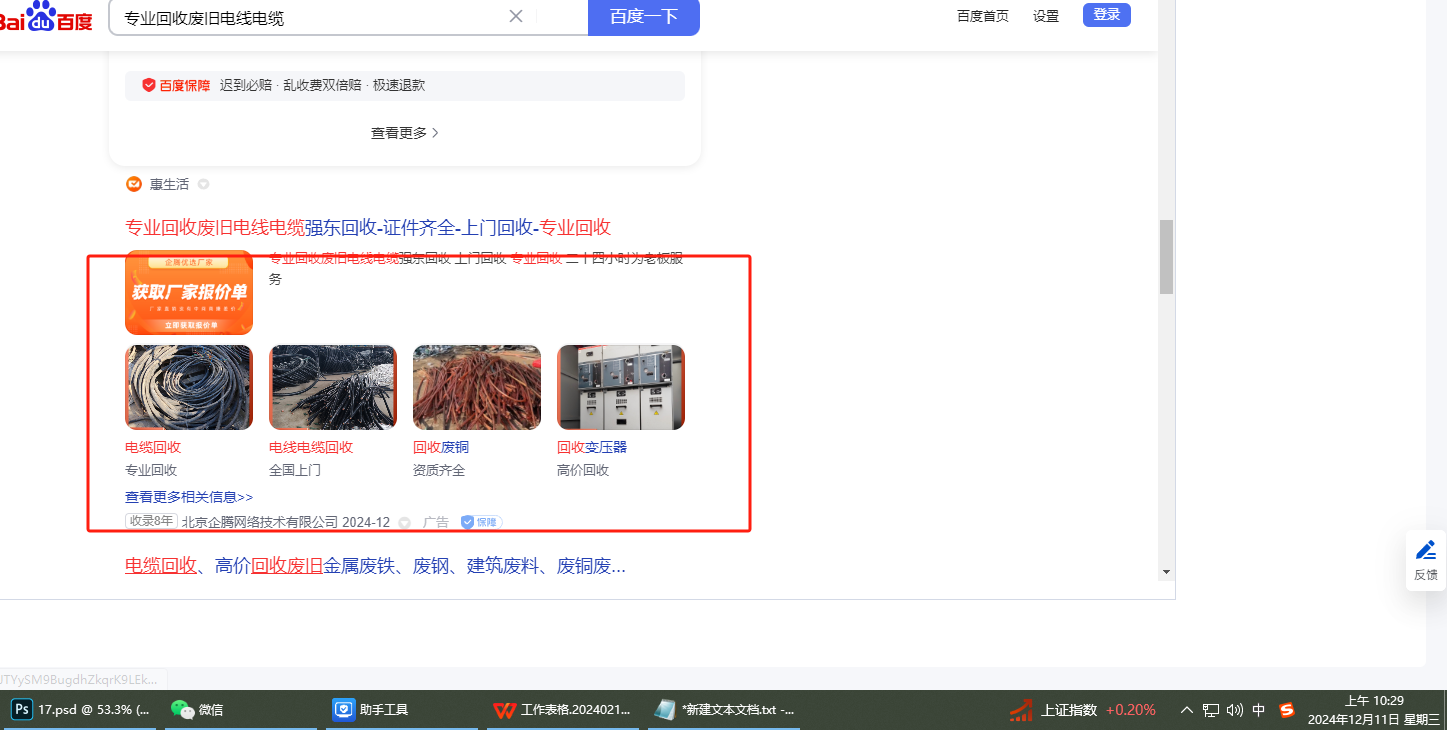The width and height of the screenshot is (1447, 730).
Task: Open the 百度首页 link
Action: (x=983, y=16)
